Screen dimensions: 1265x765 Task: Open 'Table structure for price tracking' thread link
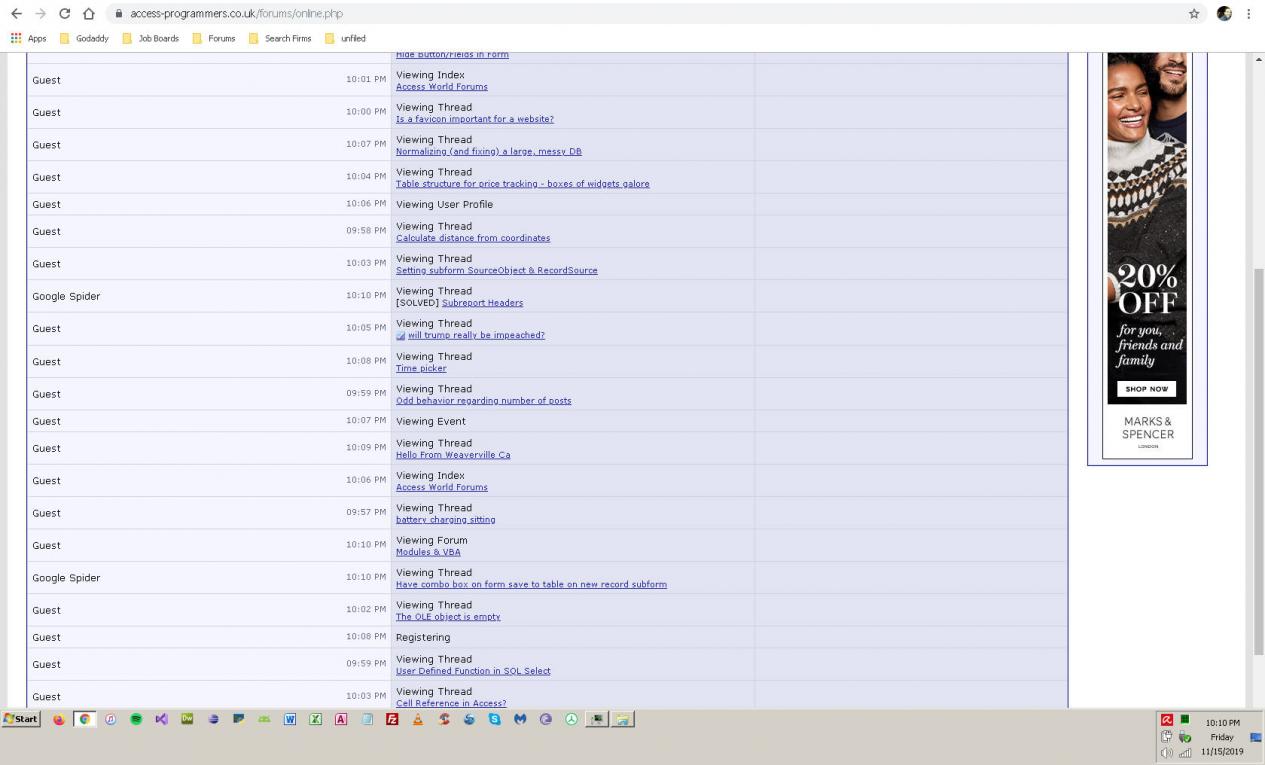(522, 184)
